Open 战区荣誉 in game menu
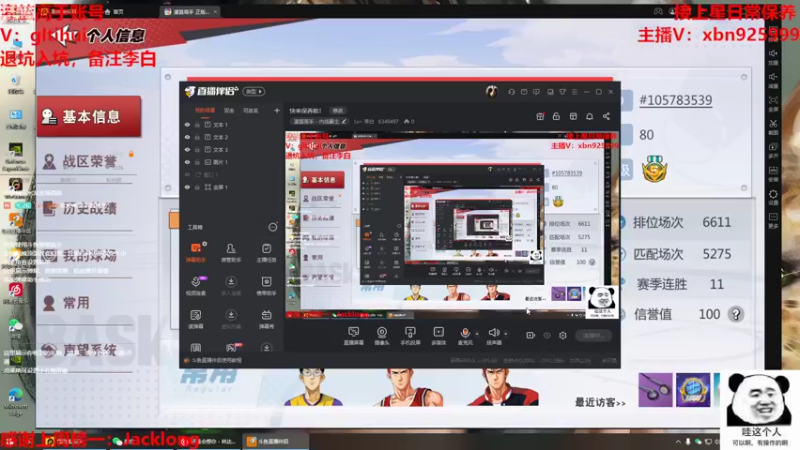Viewport: 800px width, 450px height. coord(87,162)
